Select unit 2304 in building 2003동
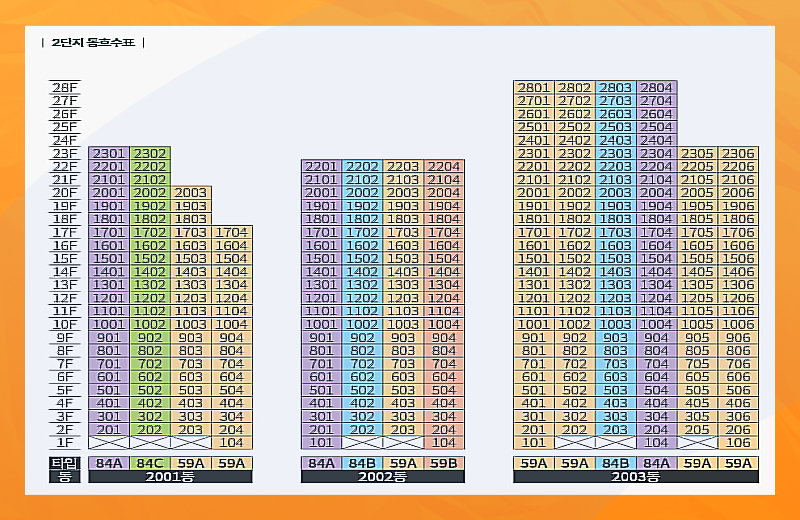The height and width of the screenshot is (520, 800). point(656,153)
